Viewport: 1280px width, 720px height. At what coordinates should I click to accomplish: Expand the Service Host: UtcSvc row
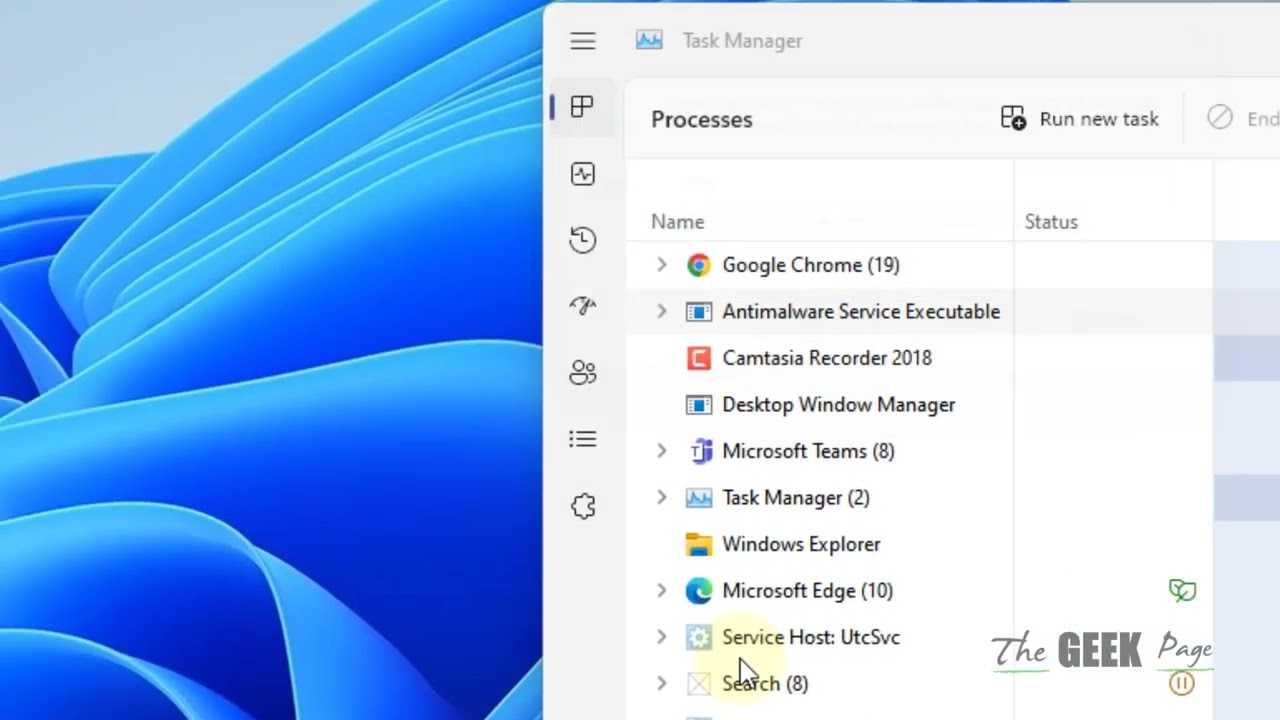pos(661,637)
